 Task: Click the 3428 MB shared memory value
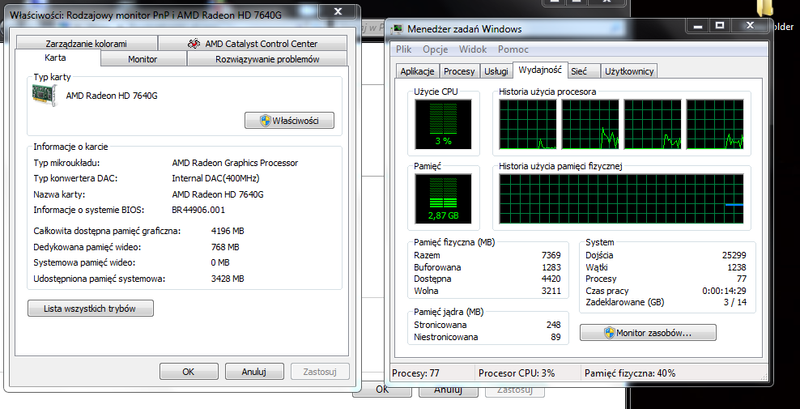tap(228, 279)
